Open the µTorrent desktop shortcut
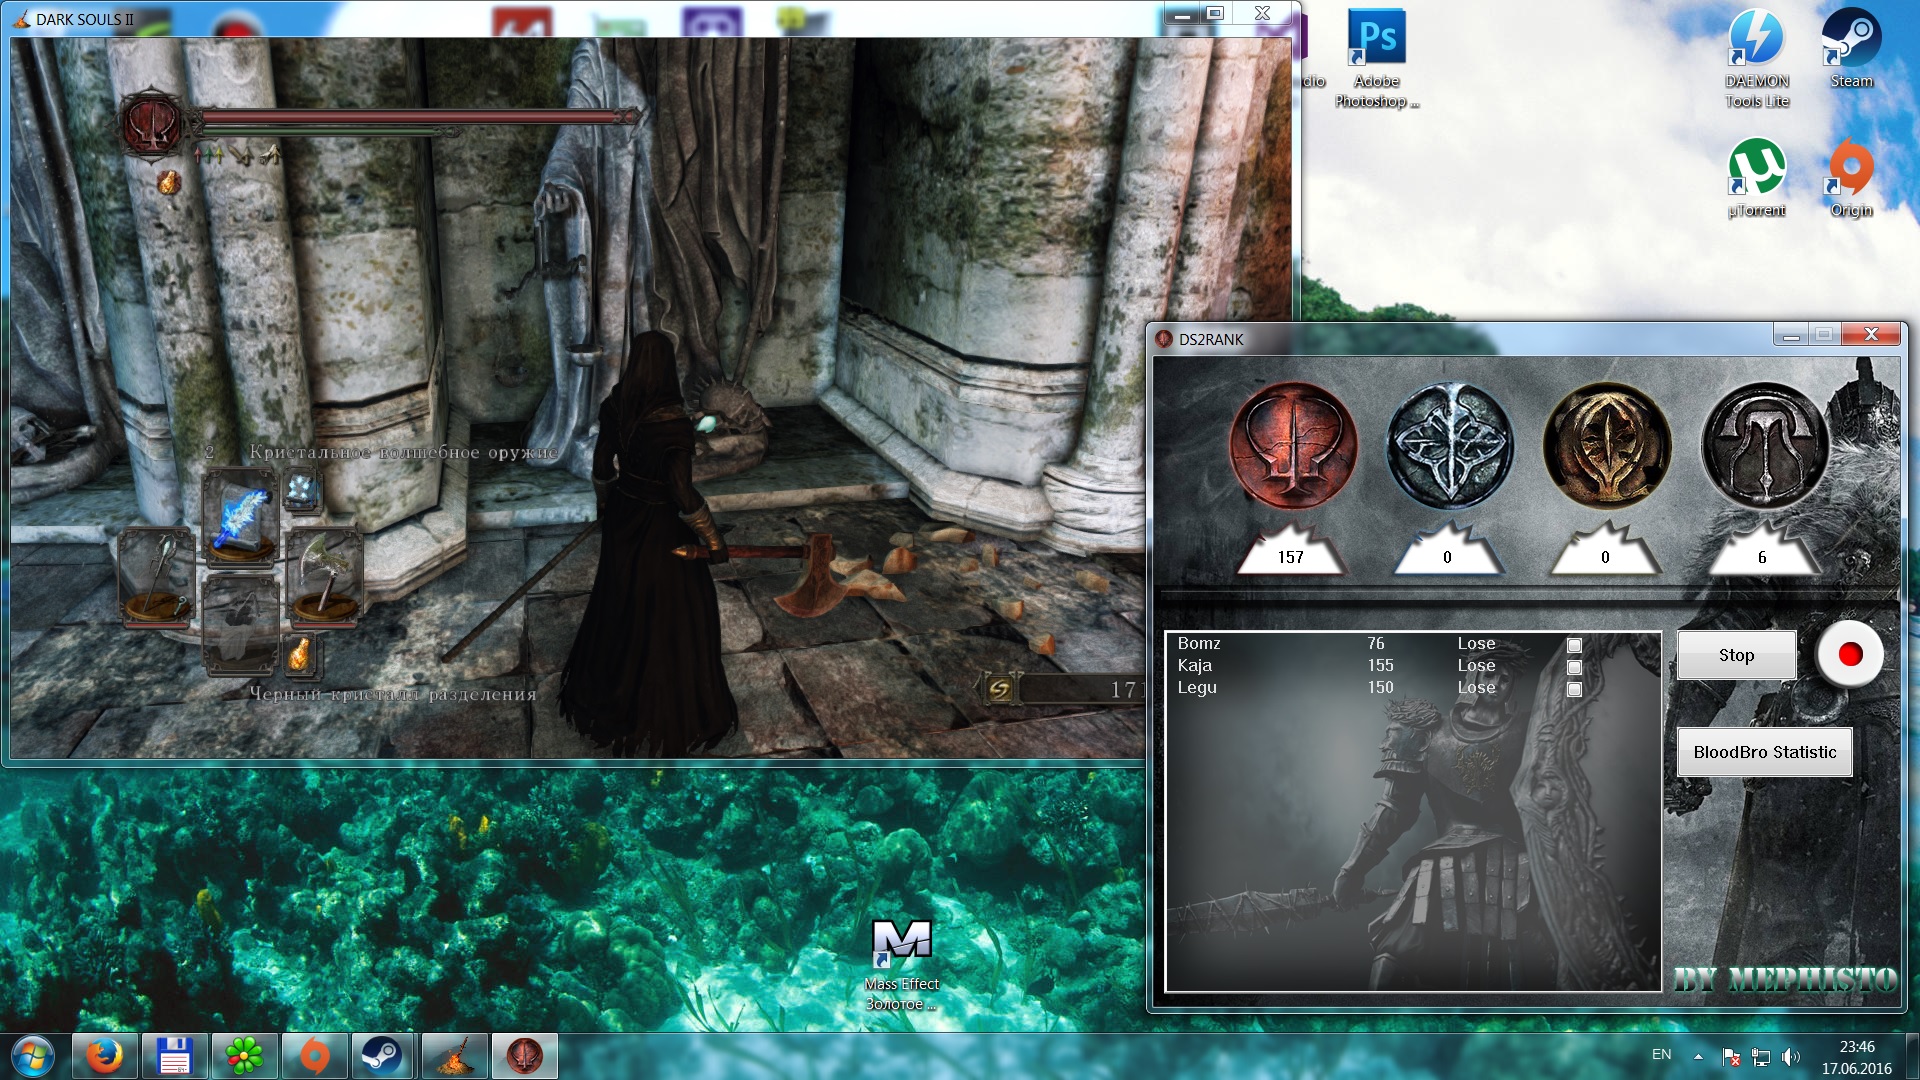 tap(1757, 178)
